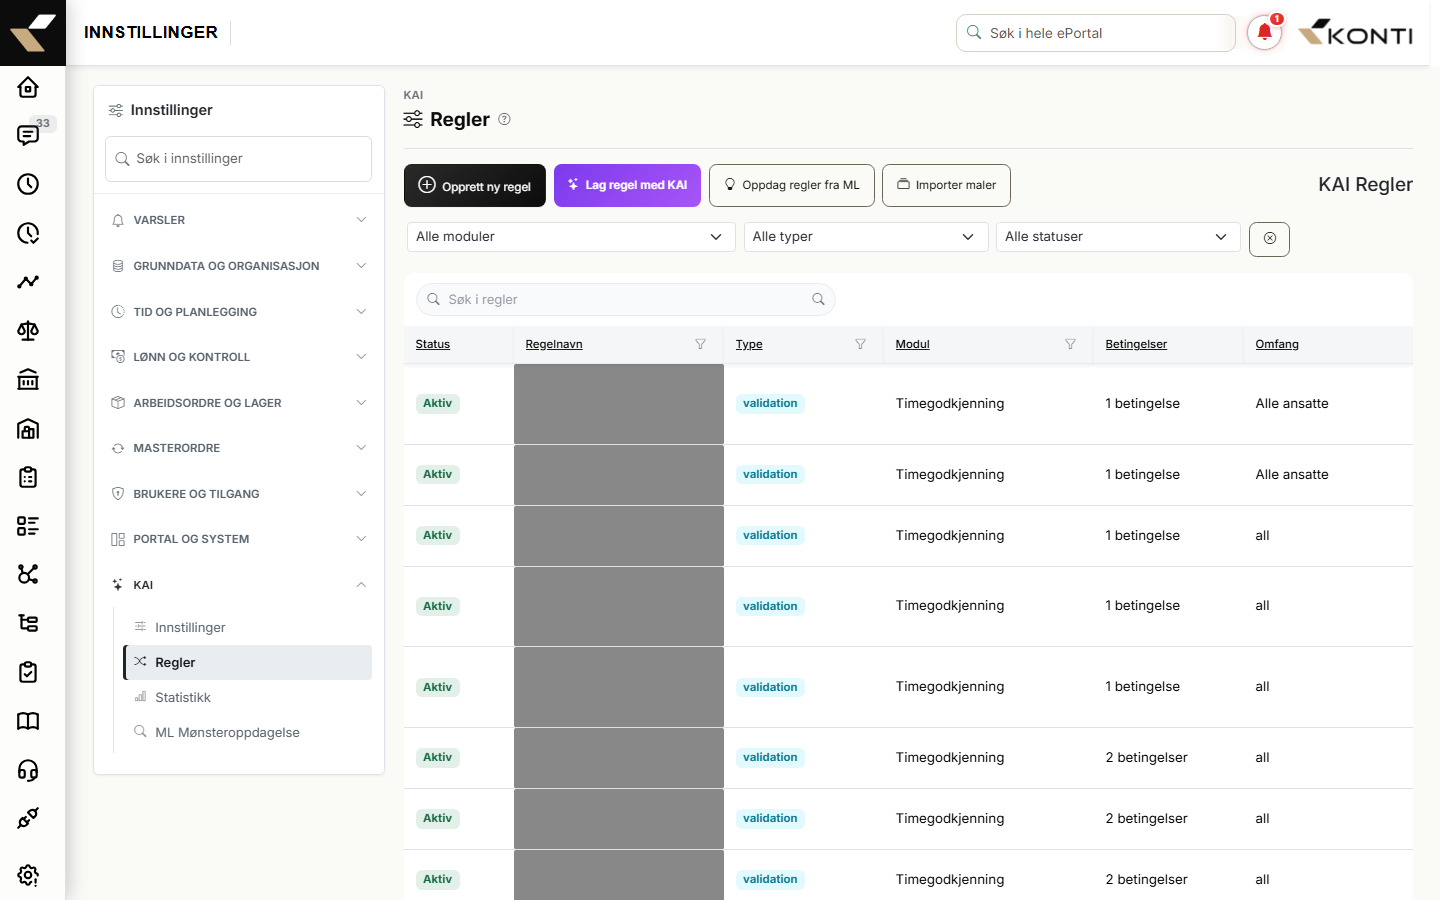Screen dimensions: 1440x900
Task: Expand GRUNNDATA OG ORGANISASJON section
Action: pyautogui.click(x=239, y=266)
